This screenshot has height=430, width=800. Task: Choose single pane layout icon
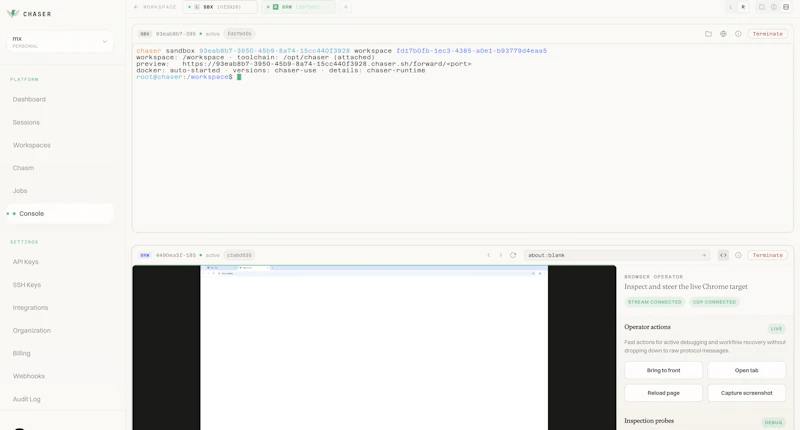[x=762, y=7]
